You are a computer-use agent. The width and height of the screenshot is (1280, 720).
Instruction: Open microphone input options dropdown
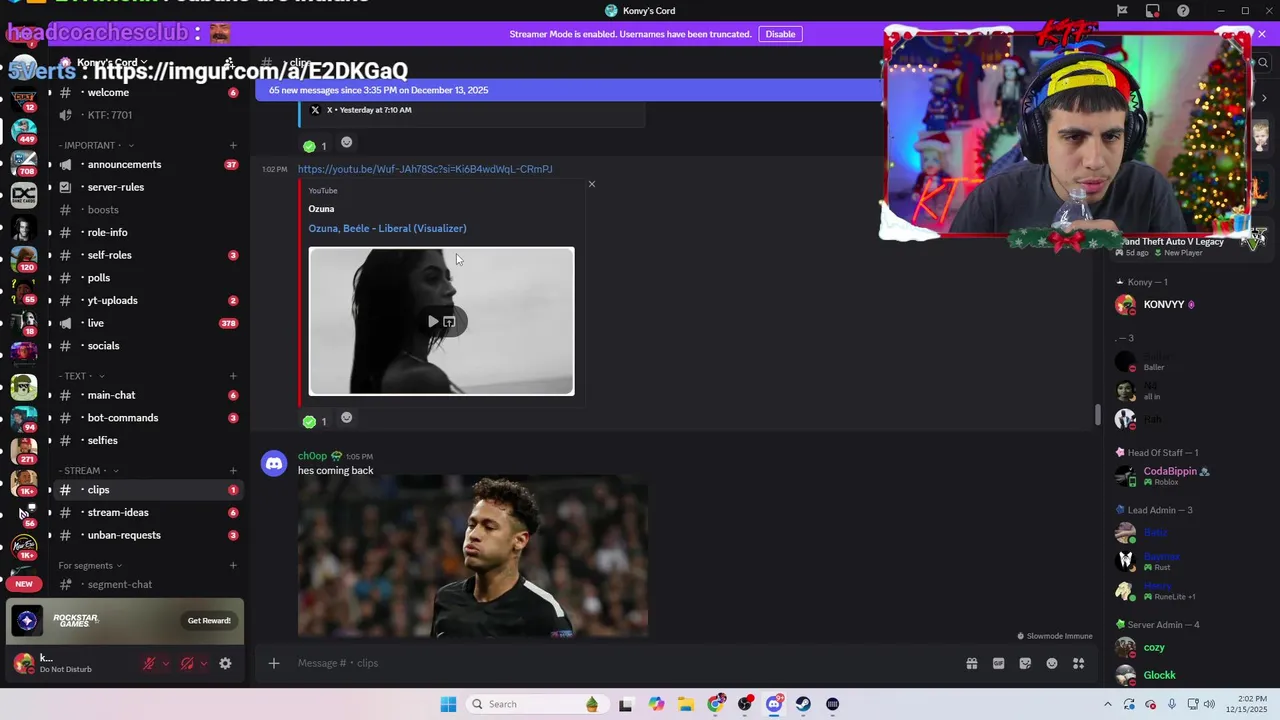point(166,663)
